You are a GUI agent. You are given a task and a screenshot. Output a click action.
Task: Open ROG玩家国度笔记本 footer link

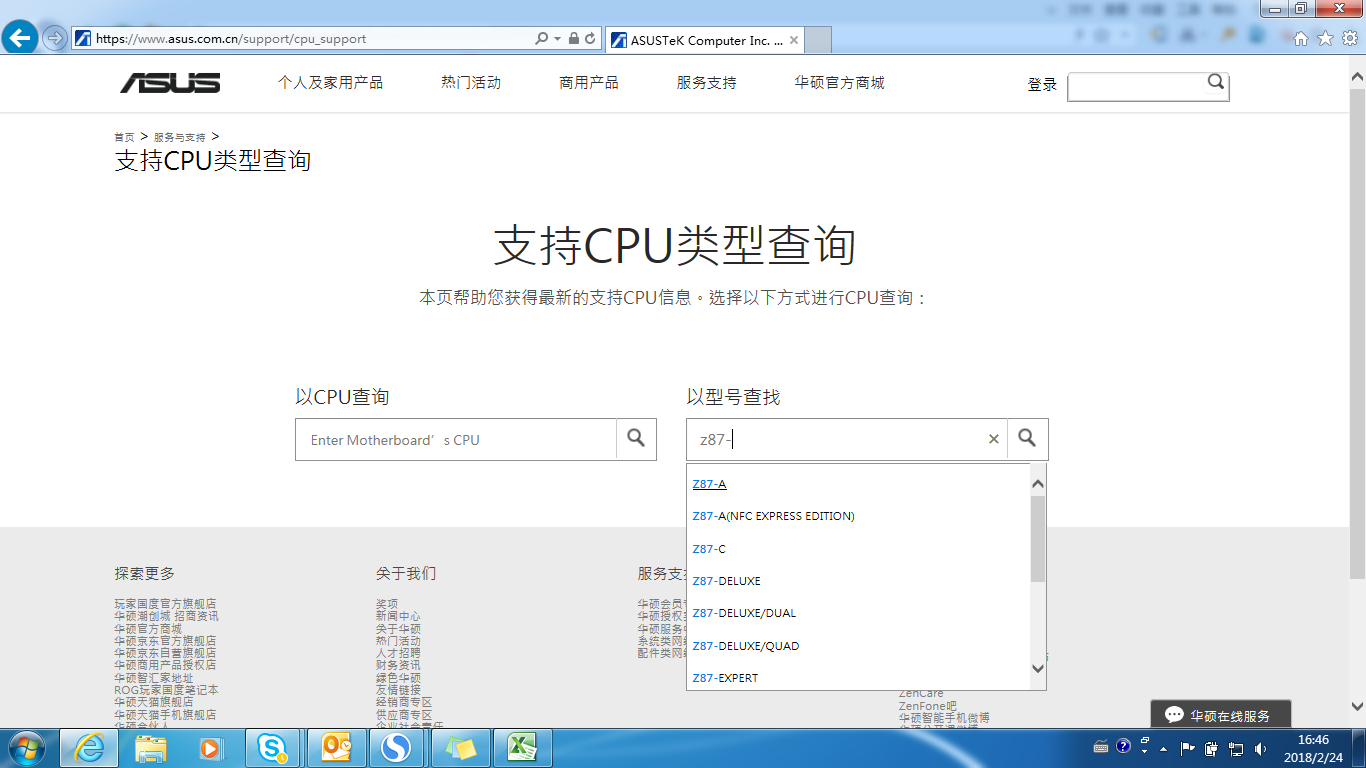pos(166,690)
